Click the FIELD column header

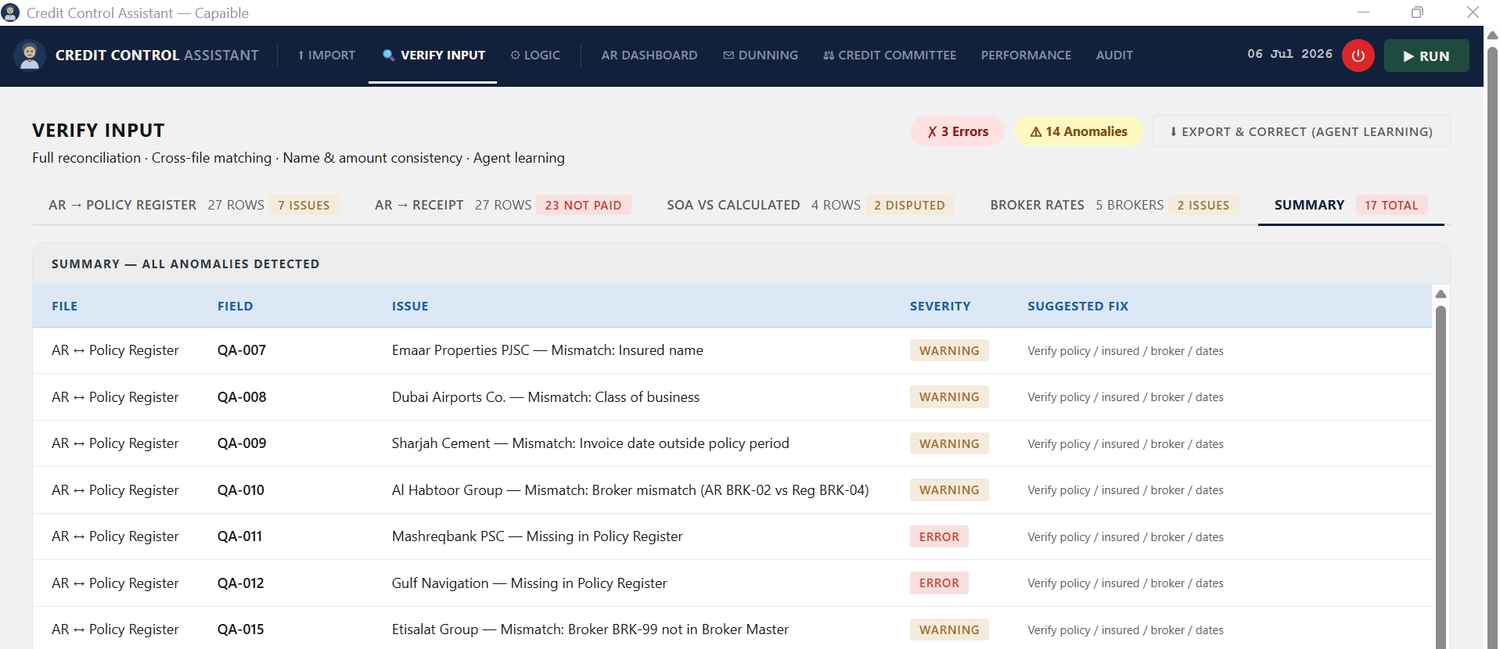pyautogui.click(x=235, y=306)
